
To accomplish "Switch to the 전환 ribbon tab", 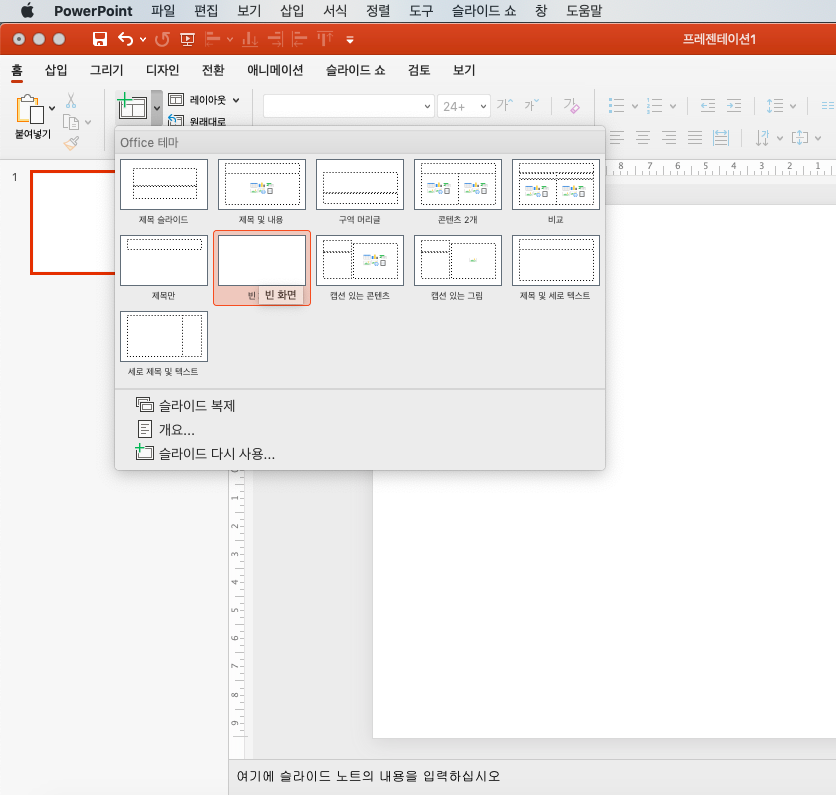I will coord(213,70).
